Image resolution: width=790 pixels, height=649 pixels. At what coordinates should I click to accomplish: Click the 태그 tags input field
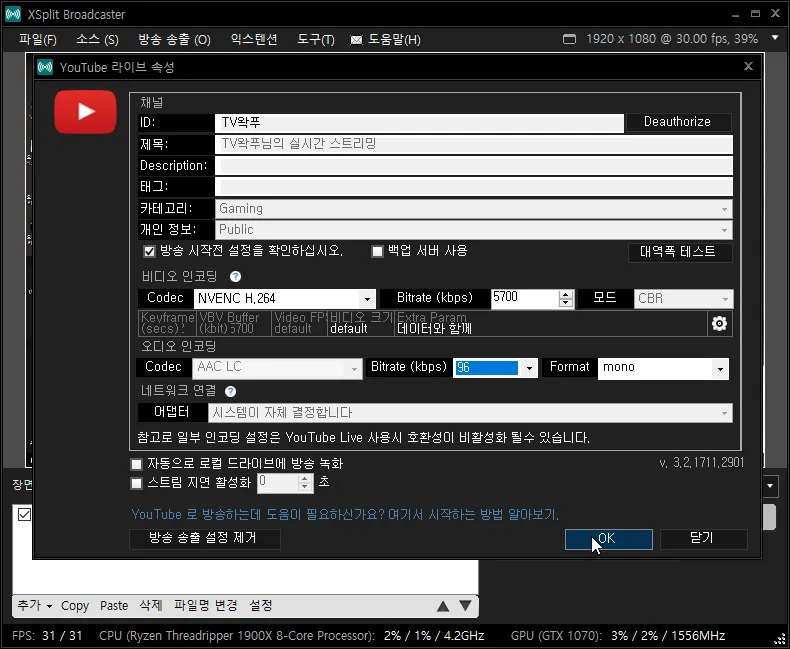[x=474, y=187]
